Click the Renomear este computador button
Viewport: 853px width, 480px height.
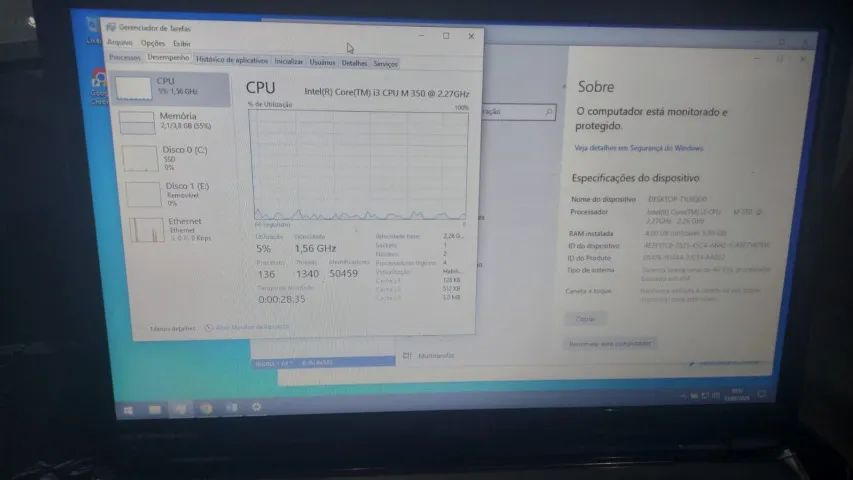pos(610,343)
